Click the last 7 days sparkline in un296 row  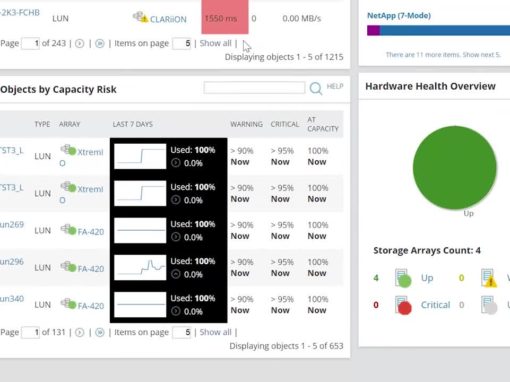pyautogui.click(x=140, y=267)
